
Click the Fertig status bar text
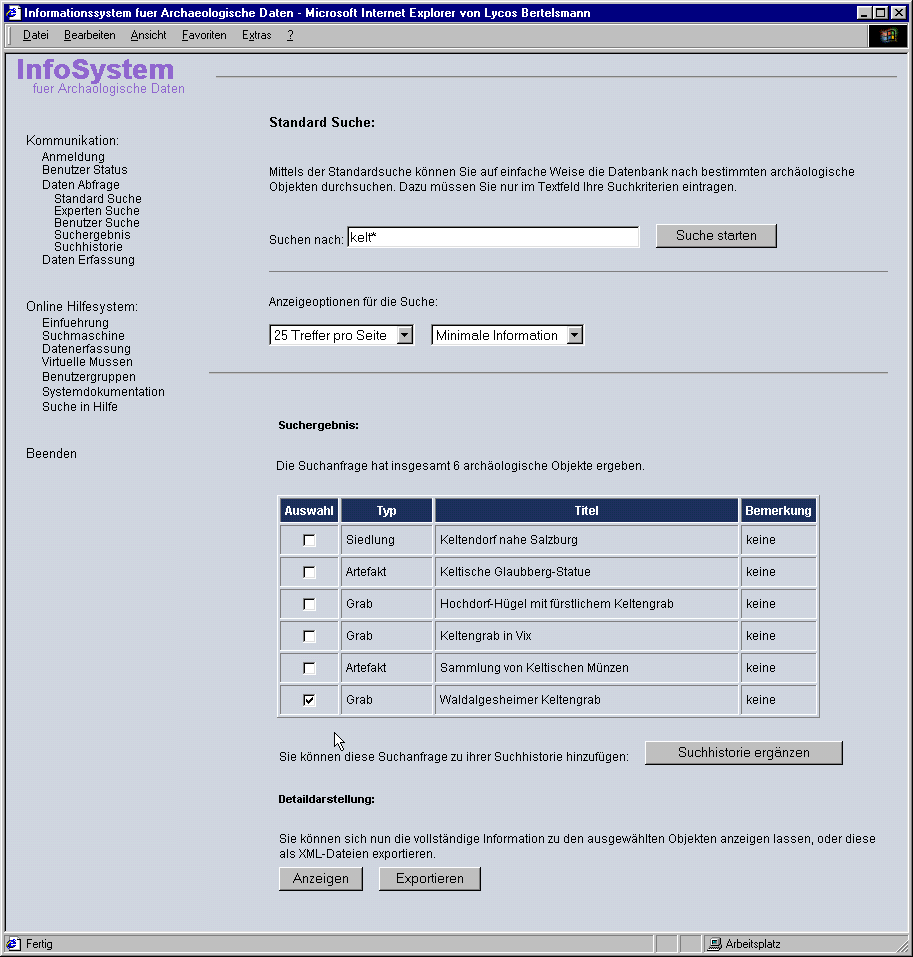click(x=39, y=944)
